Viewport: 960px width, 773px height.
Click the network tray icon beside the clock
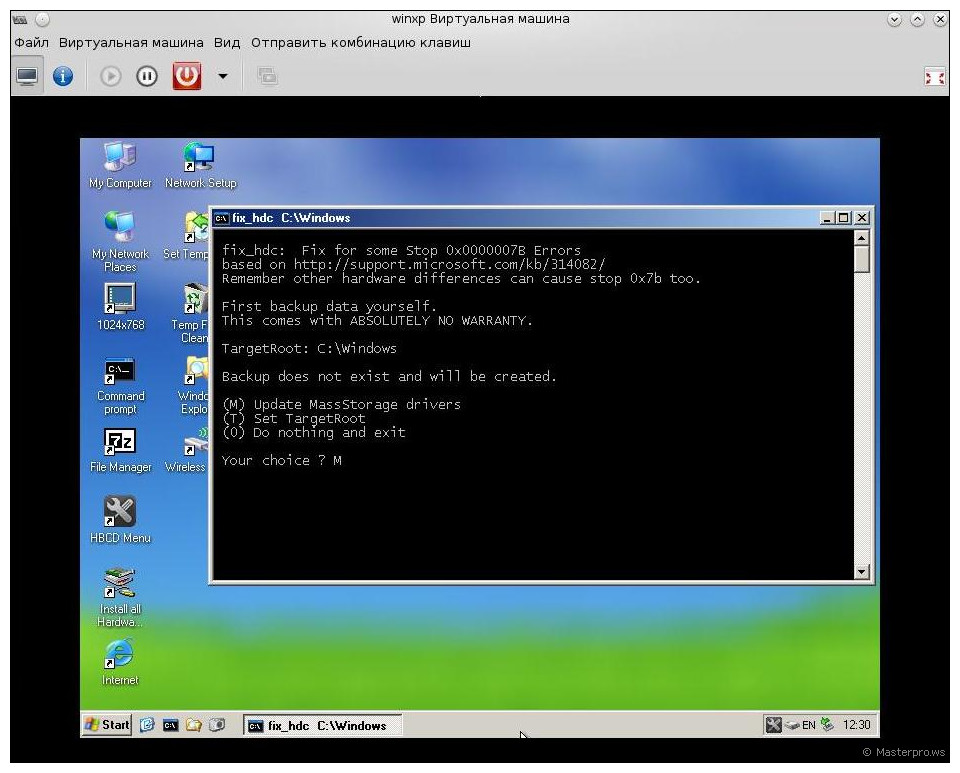(828, 725)
